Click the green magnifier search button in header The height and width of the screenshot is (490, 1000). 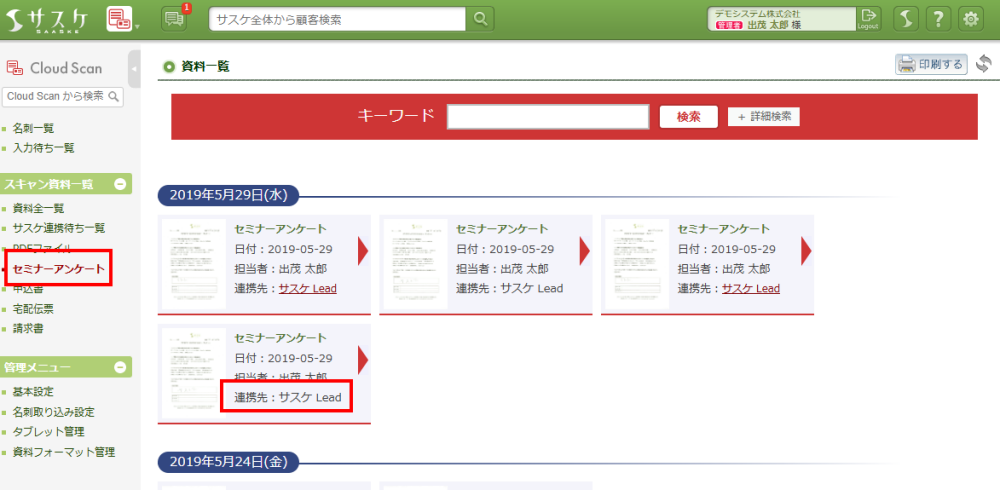pos(481,18)
